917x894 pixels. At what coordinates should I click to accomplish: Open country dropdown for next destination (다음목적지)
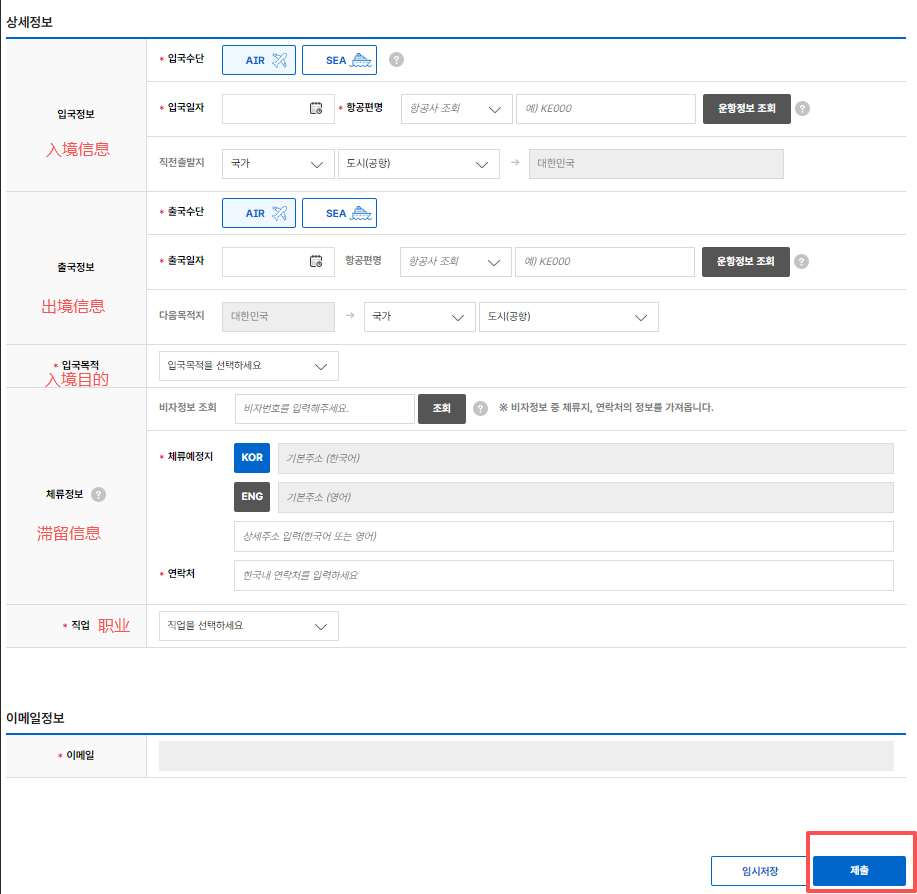[x=419, y=317]
